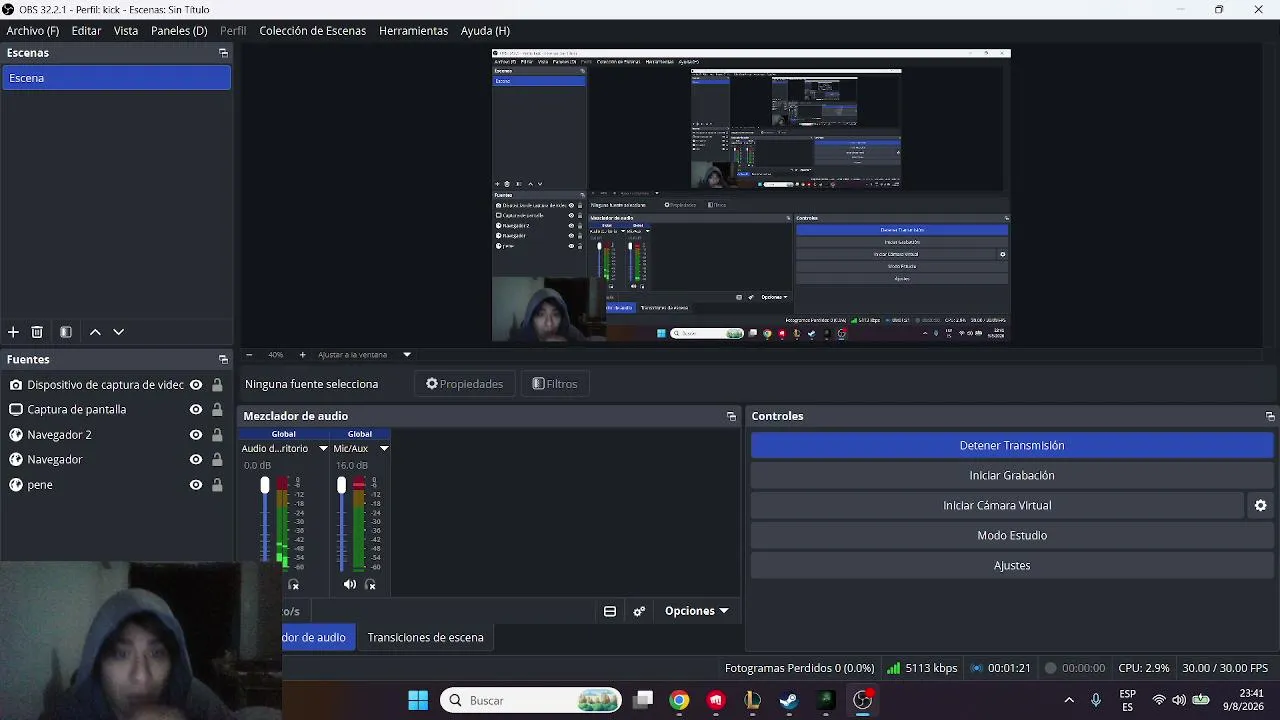Toggle lock on Captura de pantalla
The width and height of the screenshot is (1280, 720).
217,410
